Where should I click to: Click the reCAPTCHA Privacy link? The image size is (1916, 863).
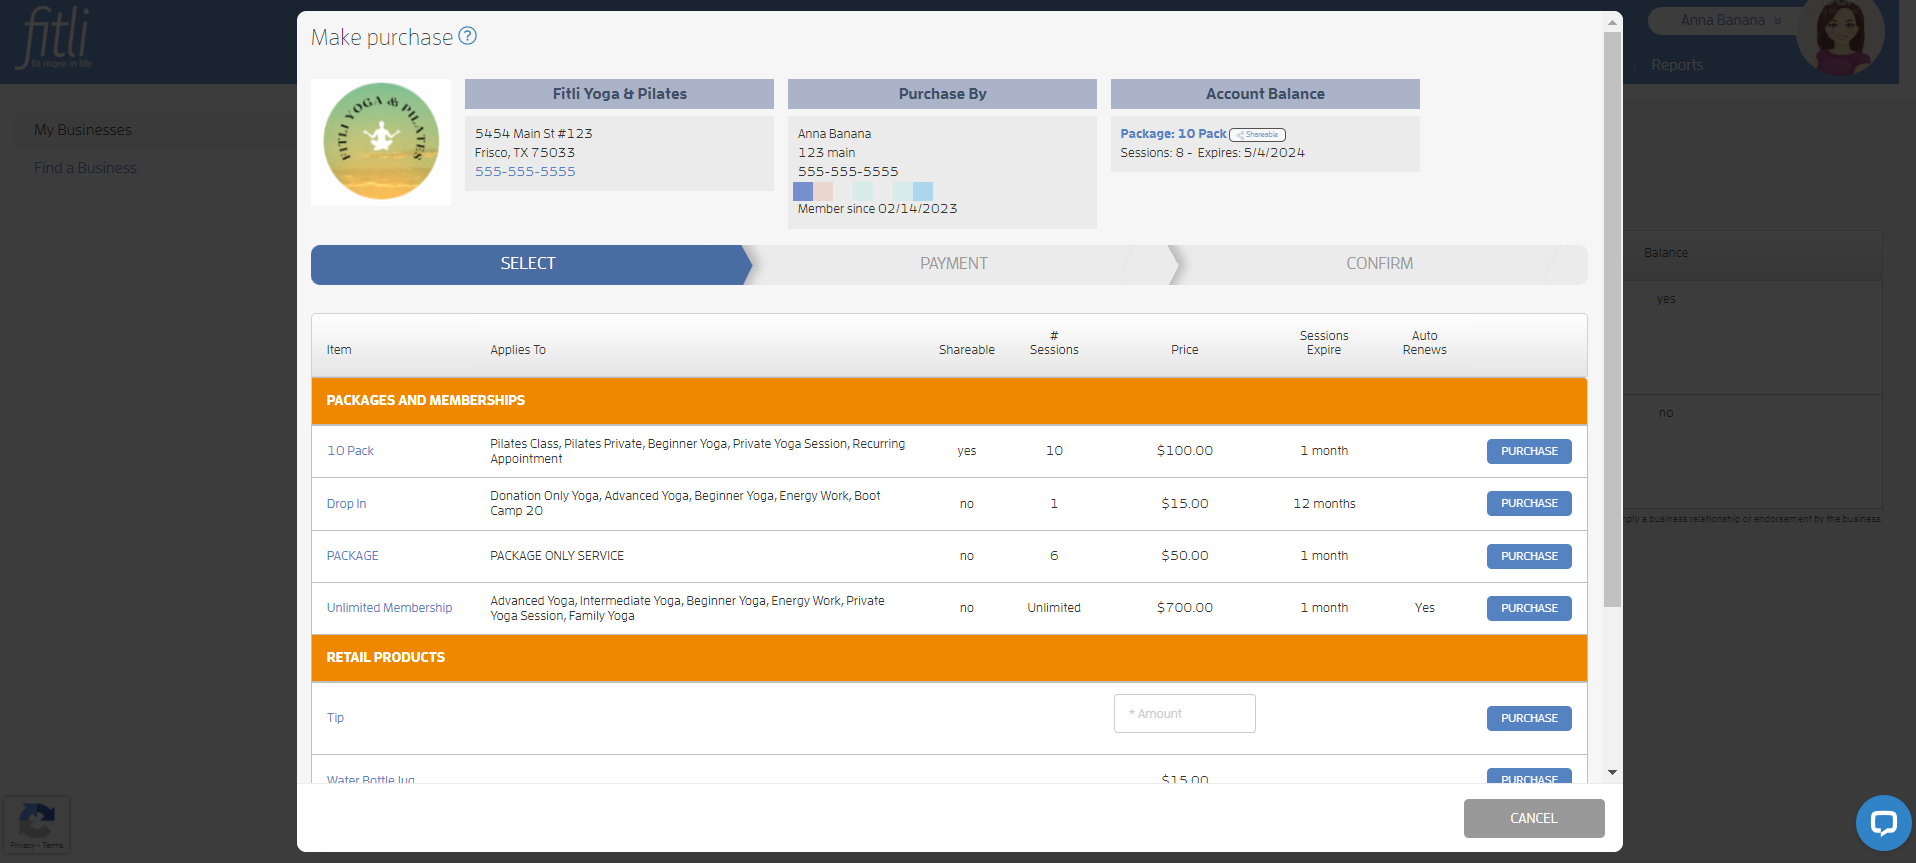22,846
